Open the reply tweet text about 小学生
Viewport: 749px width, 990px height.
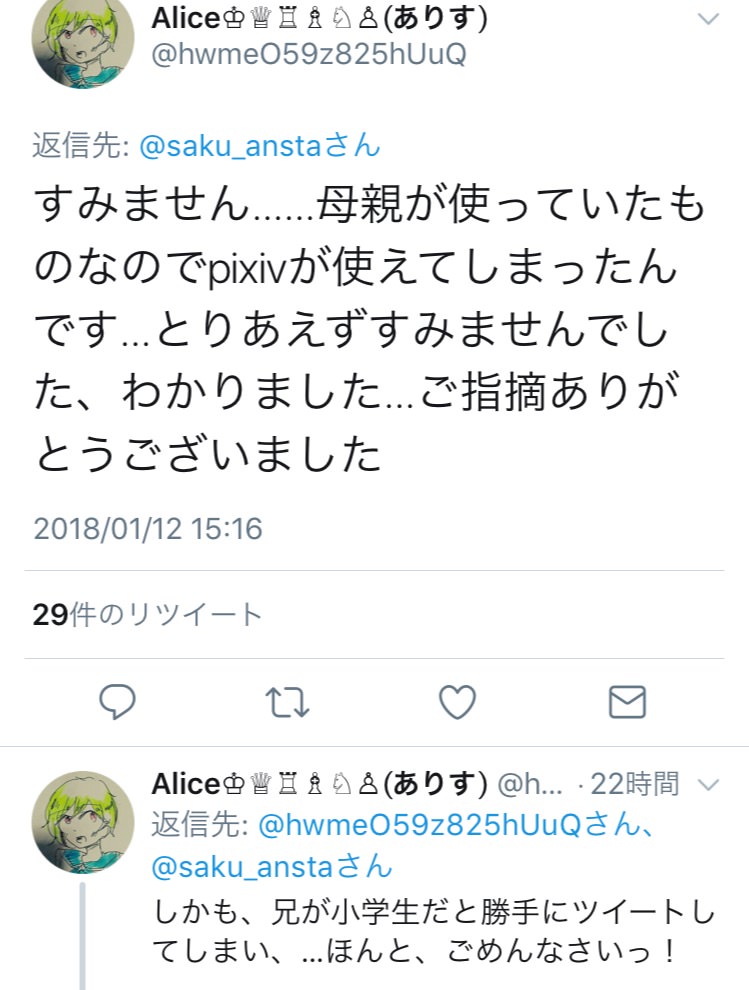[x=434, y=931]
